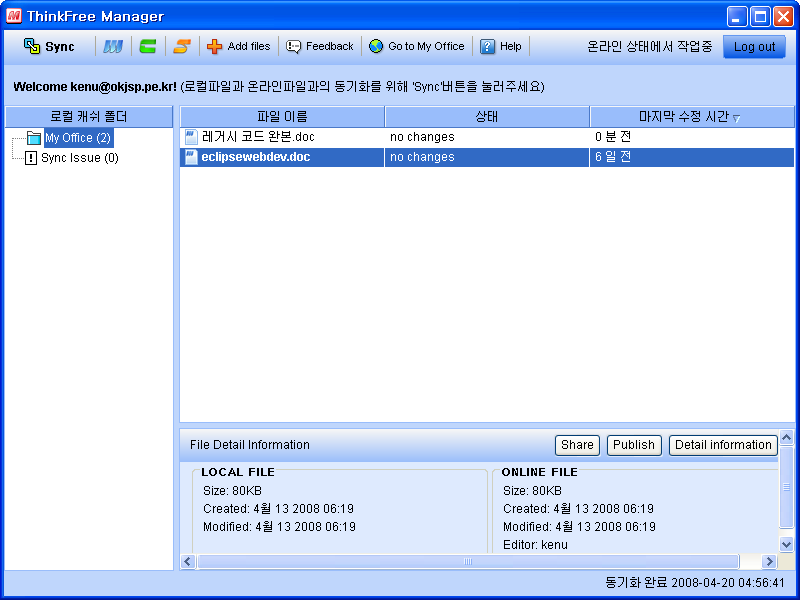Select Sync Issue (0) in tree
Screen dimensions: 800x600
(80, 158)
